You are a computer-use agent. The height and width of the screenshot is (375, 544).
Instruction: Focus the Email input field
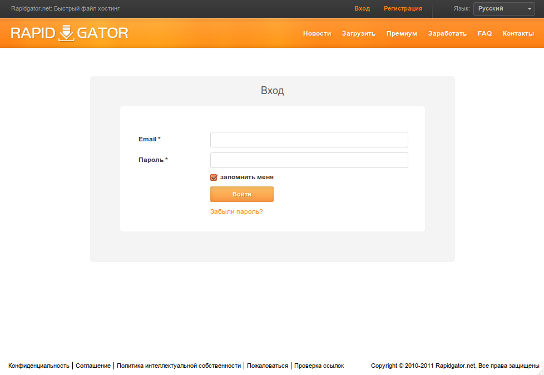[x=309, y=140]
